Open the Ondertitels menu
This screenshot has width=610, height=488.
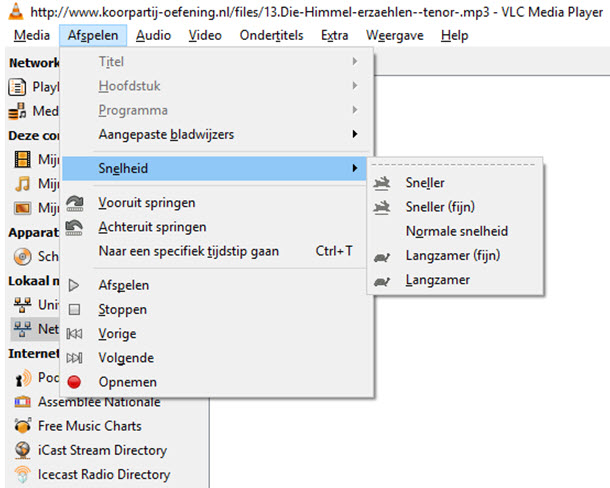271,35
